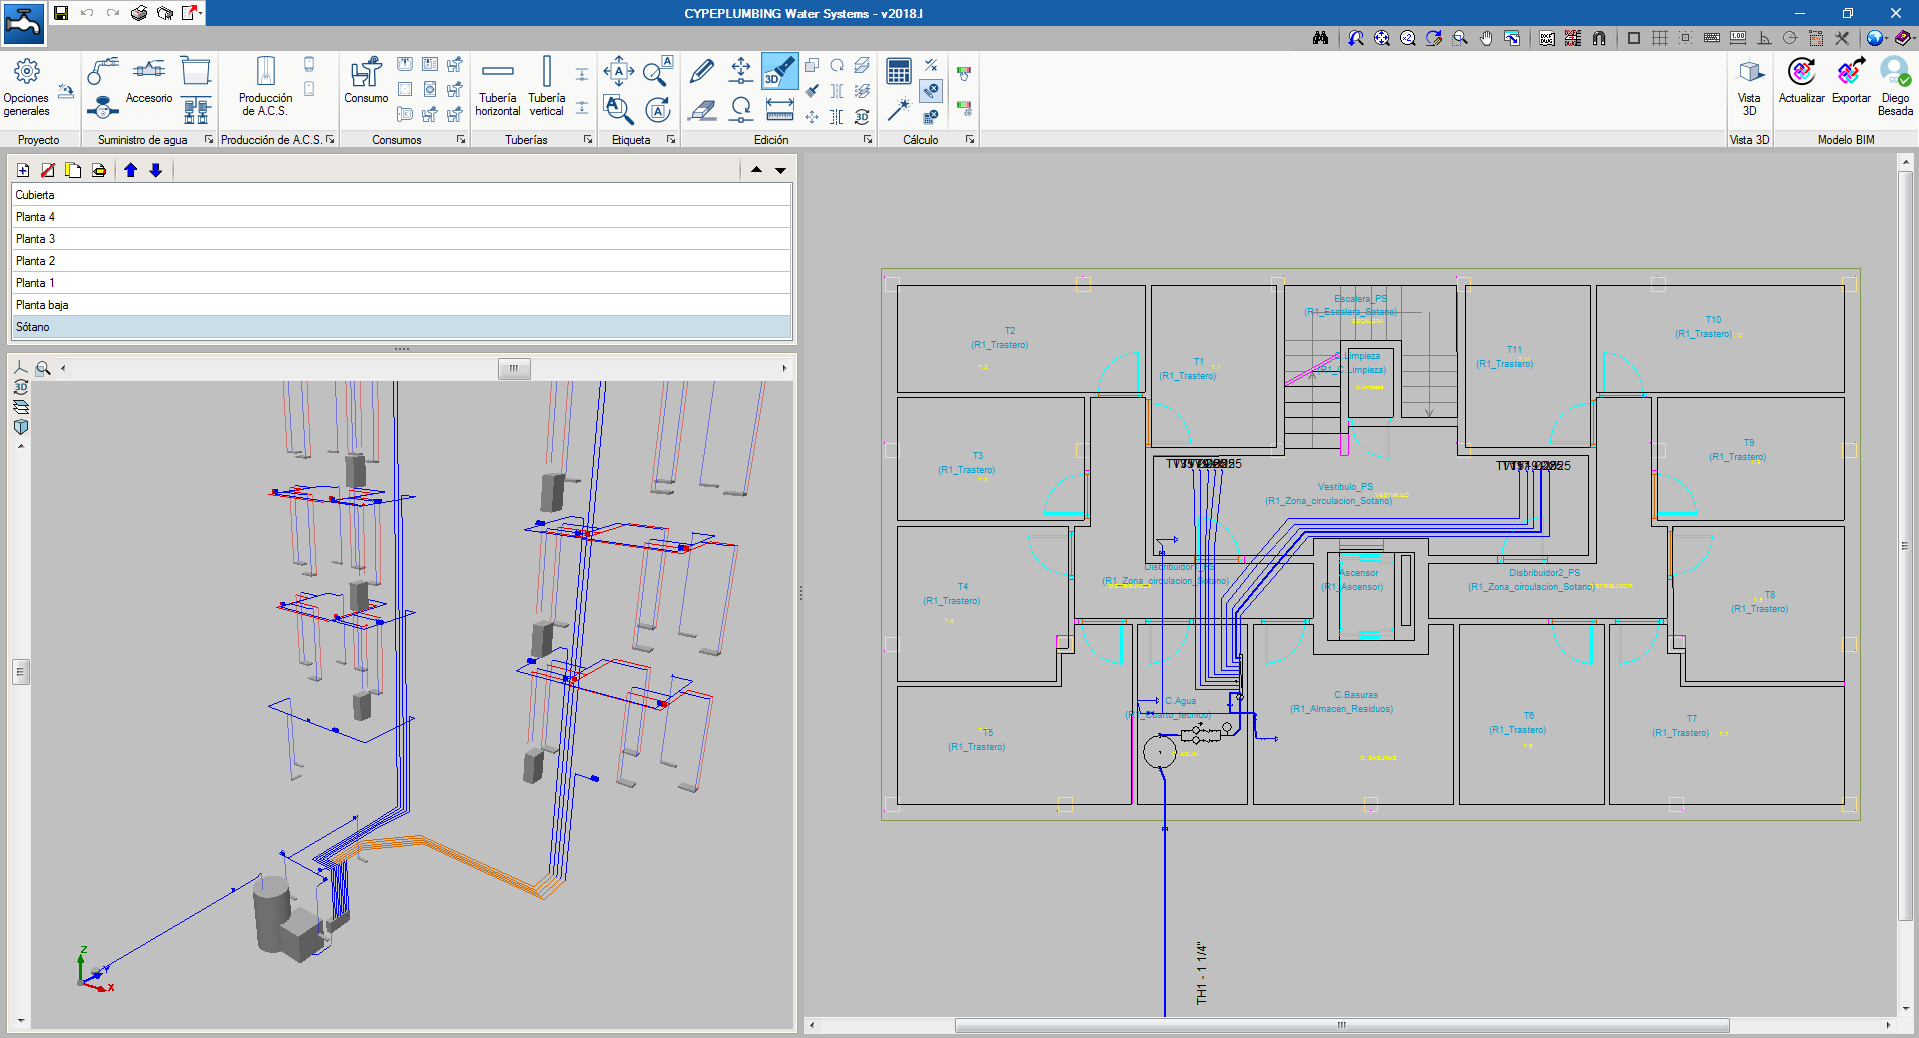The width and height of the screenshot is (1919, 1038).
Task: Click the plan view horizontal scrollbar
Action: click(x=1342, y=1025)
